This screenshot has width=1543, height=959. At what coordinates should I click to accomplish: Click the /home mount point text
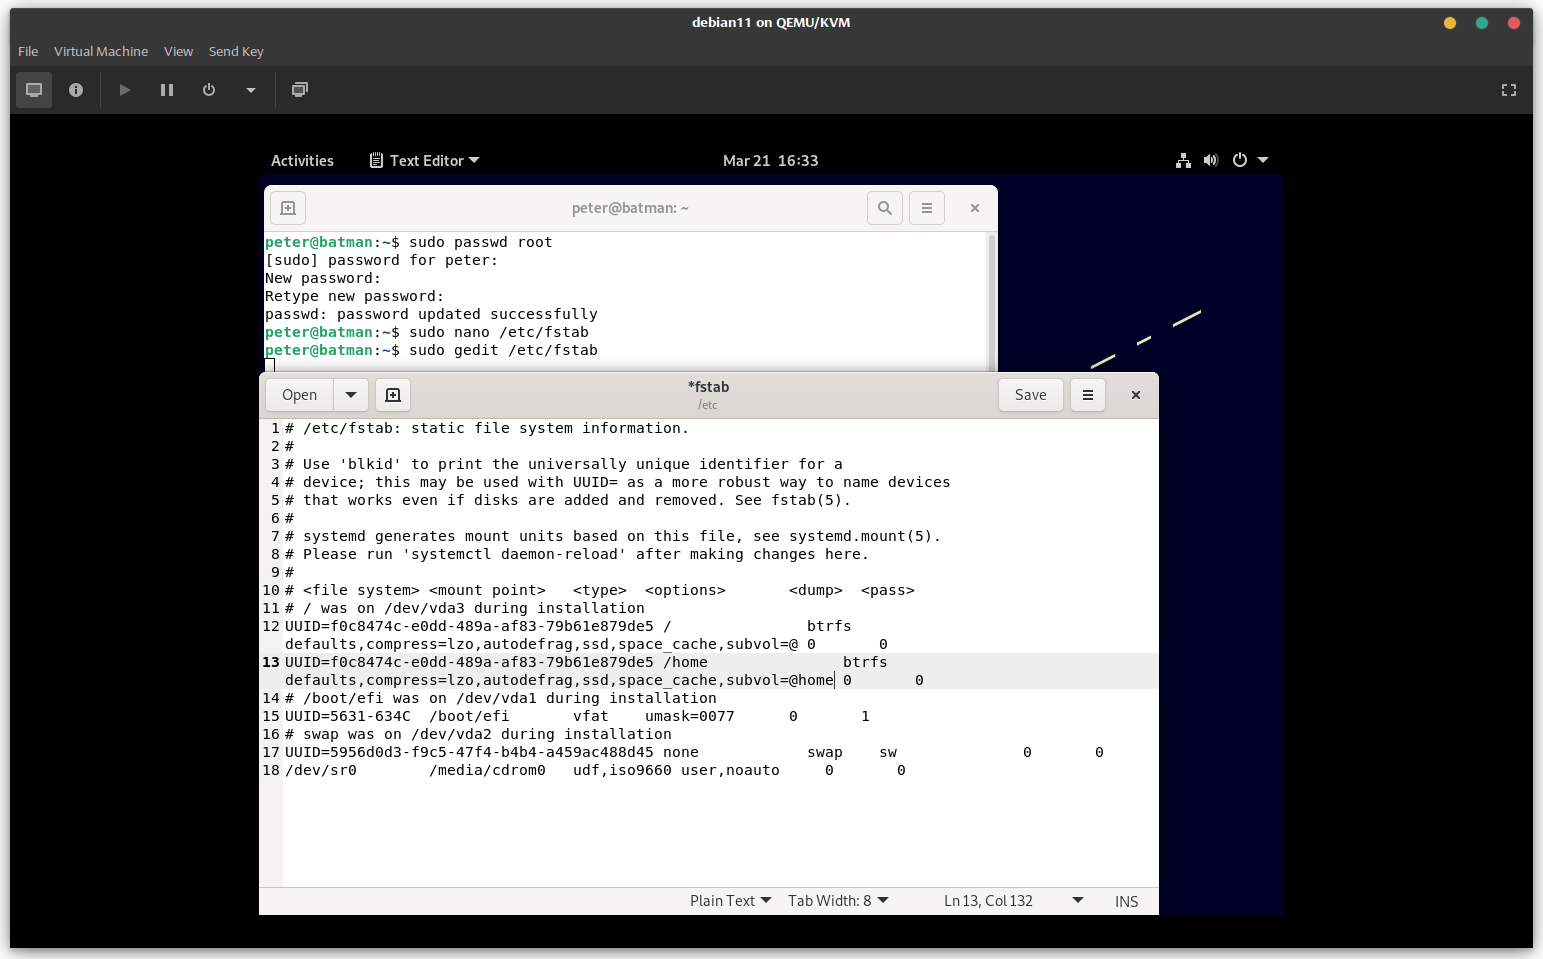click(685, 662)
